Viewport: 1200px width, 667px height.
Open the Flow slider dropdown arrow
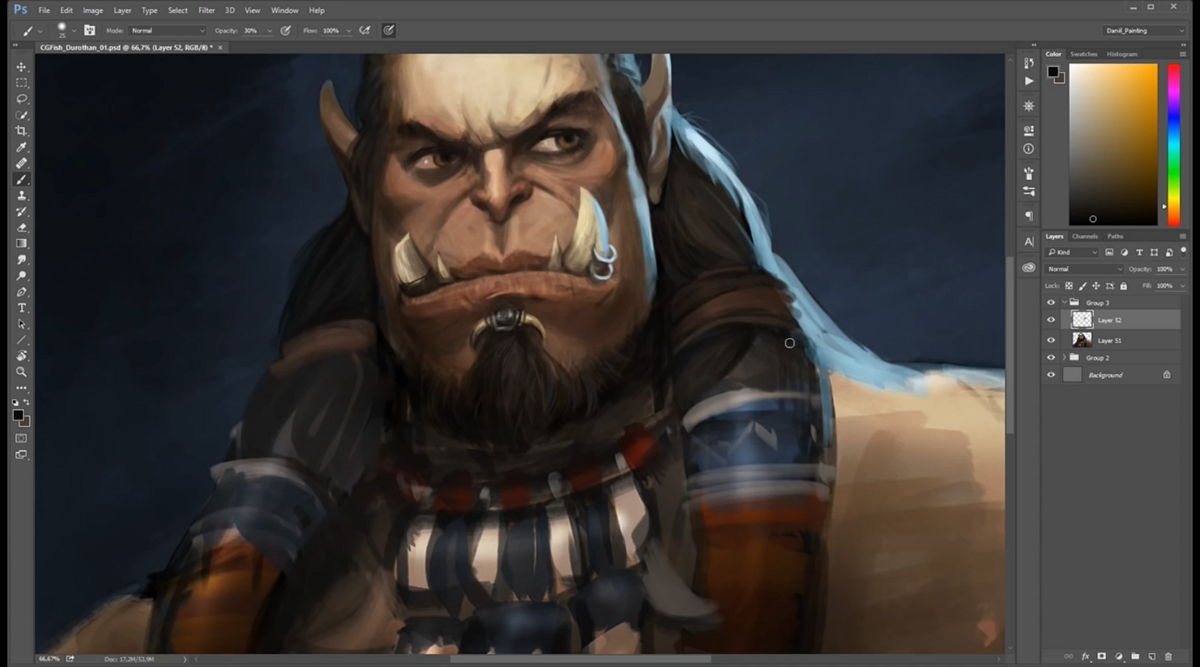(x=349, y=31)
